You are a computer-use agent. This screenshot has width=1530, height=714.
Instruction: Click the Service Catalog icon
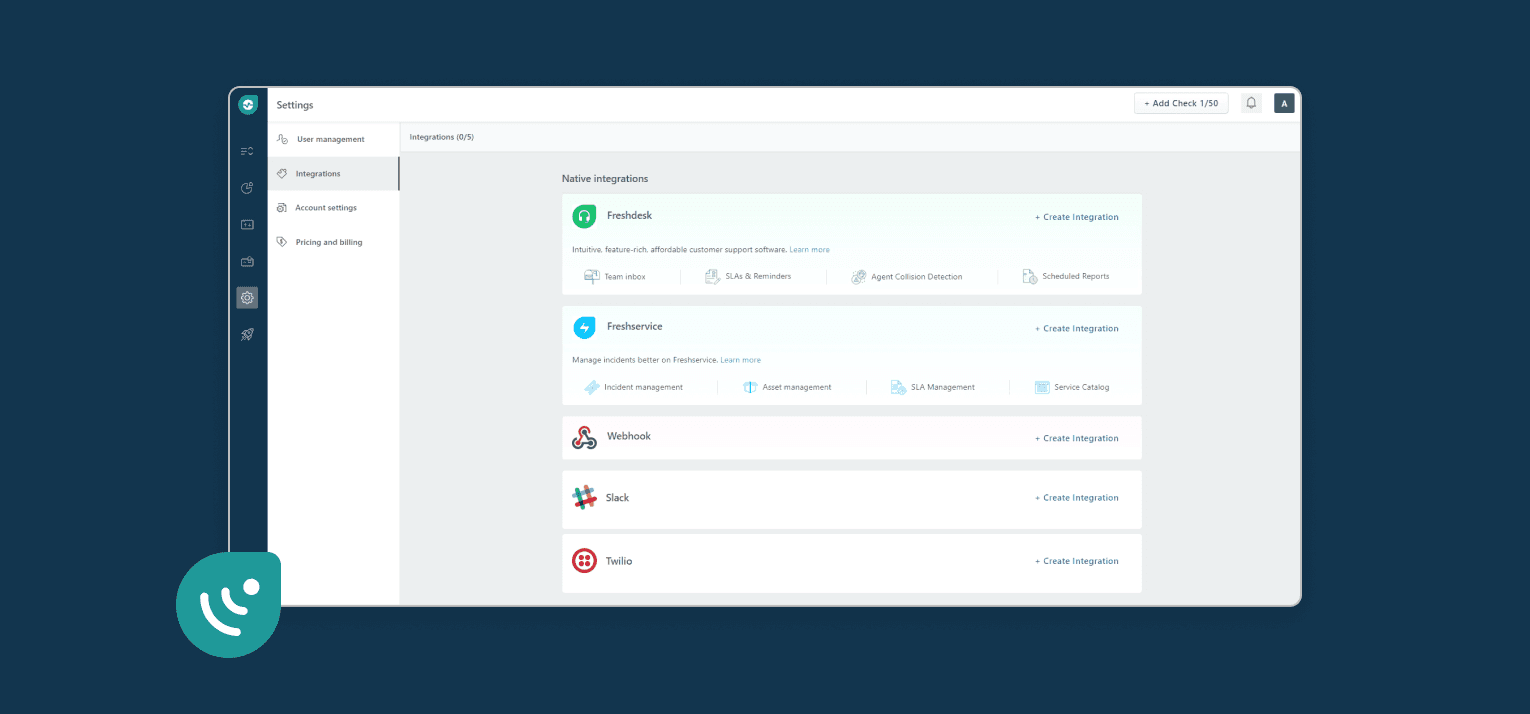pyautogui.click(x=1042, y=387)
